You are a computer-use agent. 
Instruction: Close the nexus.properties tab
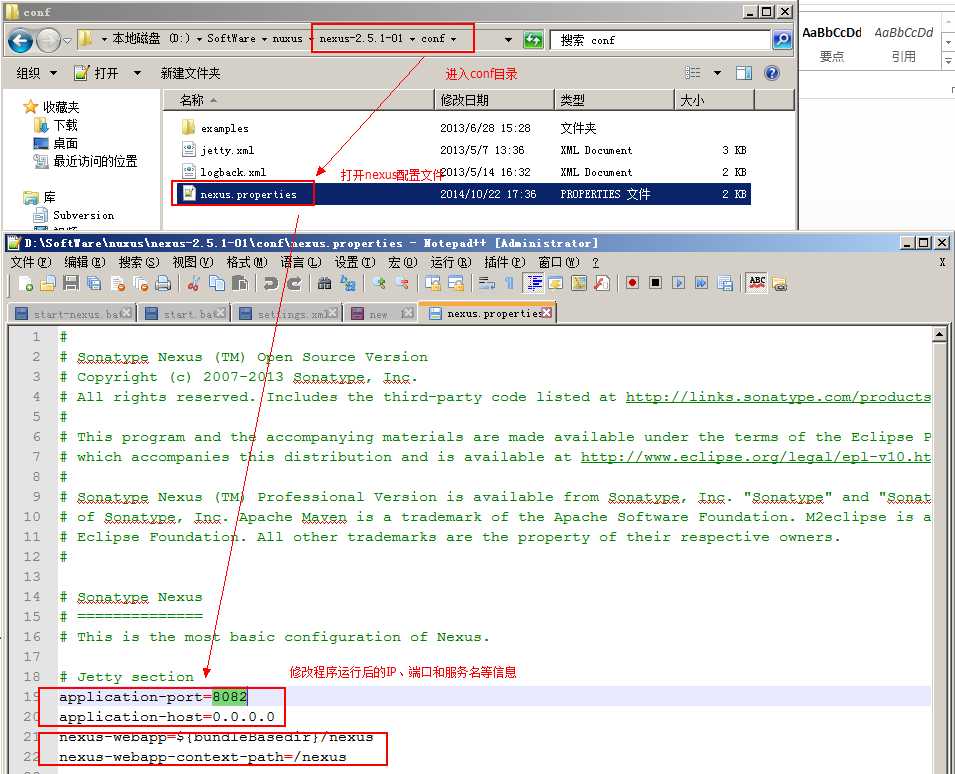[x=547, y=312]
